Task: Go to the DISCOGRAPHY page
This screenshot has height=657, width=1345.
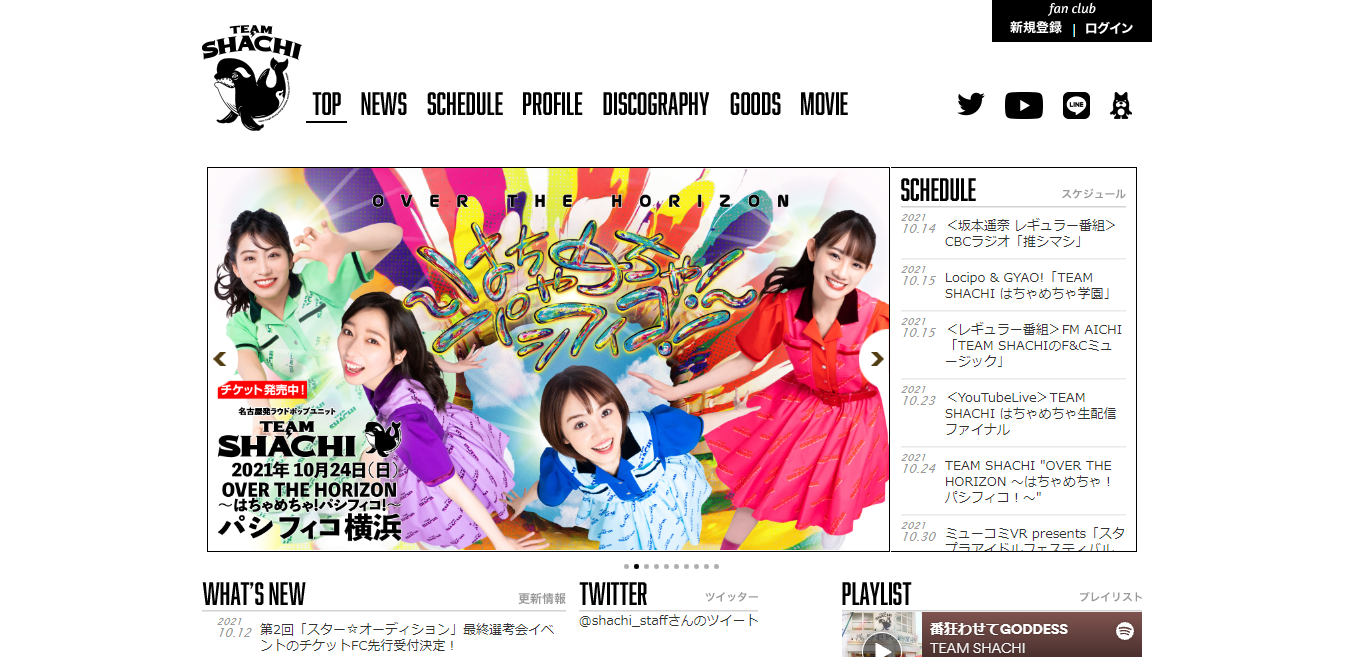Action: [x=655, y=105]
